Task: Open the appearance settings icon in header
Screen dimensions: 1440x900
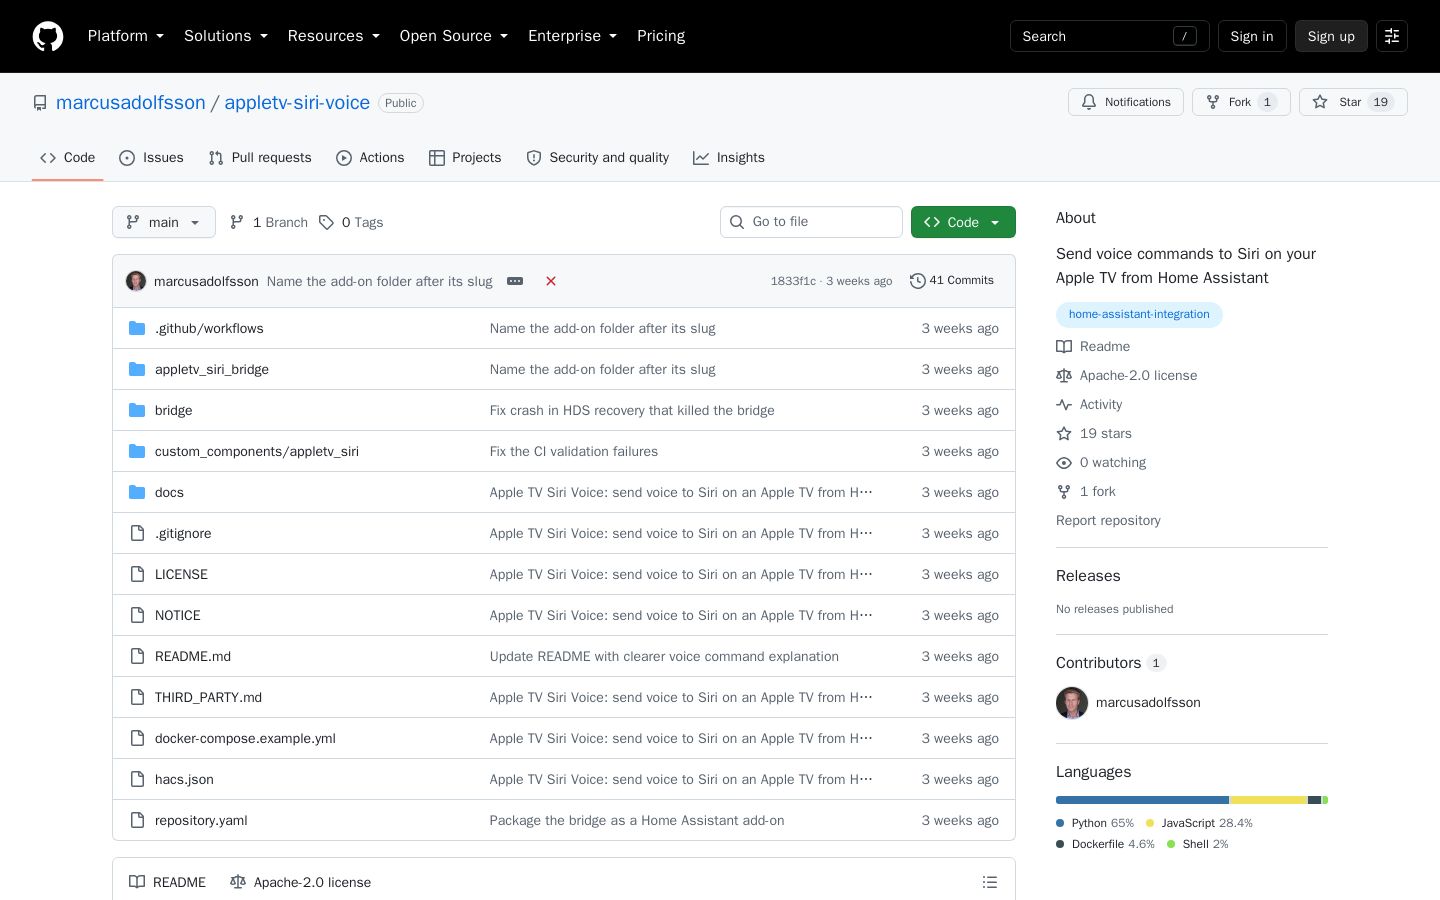Action: tap(1392, 36)
